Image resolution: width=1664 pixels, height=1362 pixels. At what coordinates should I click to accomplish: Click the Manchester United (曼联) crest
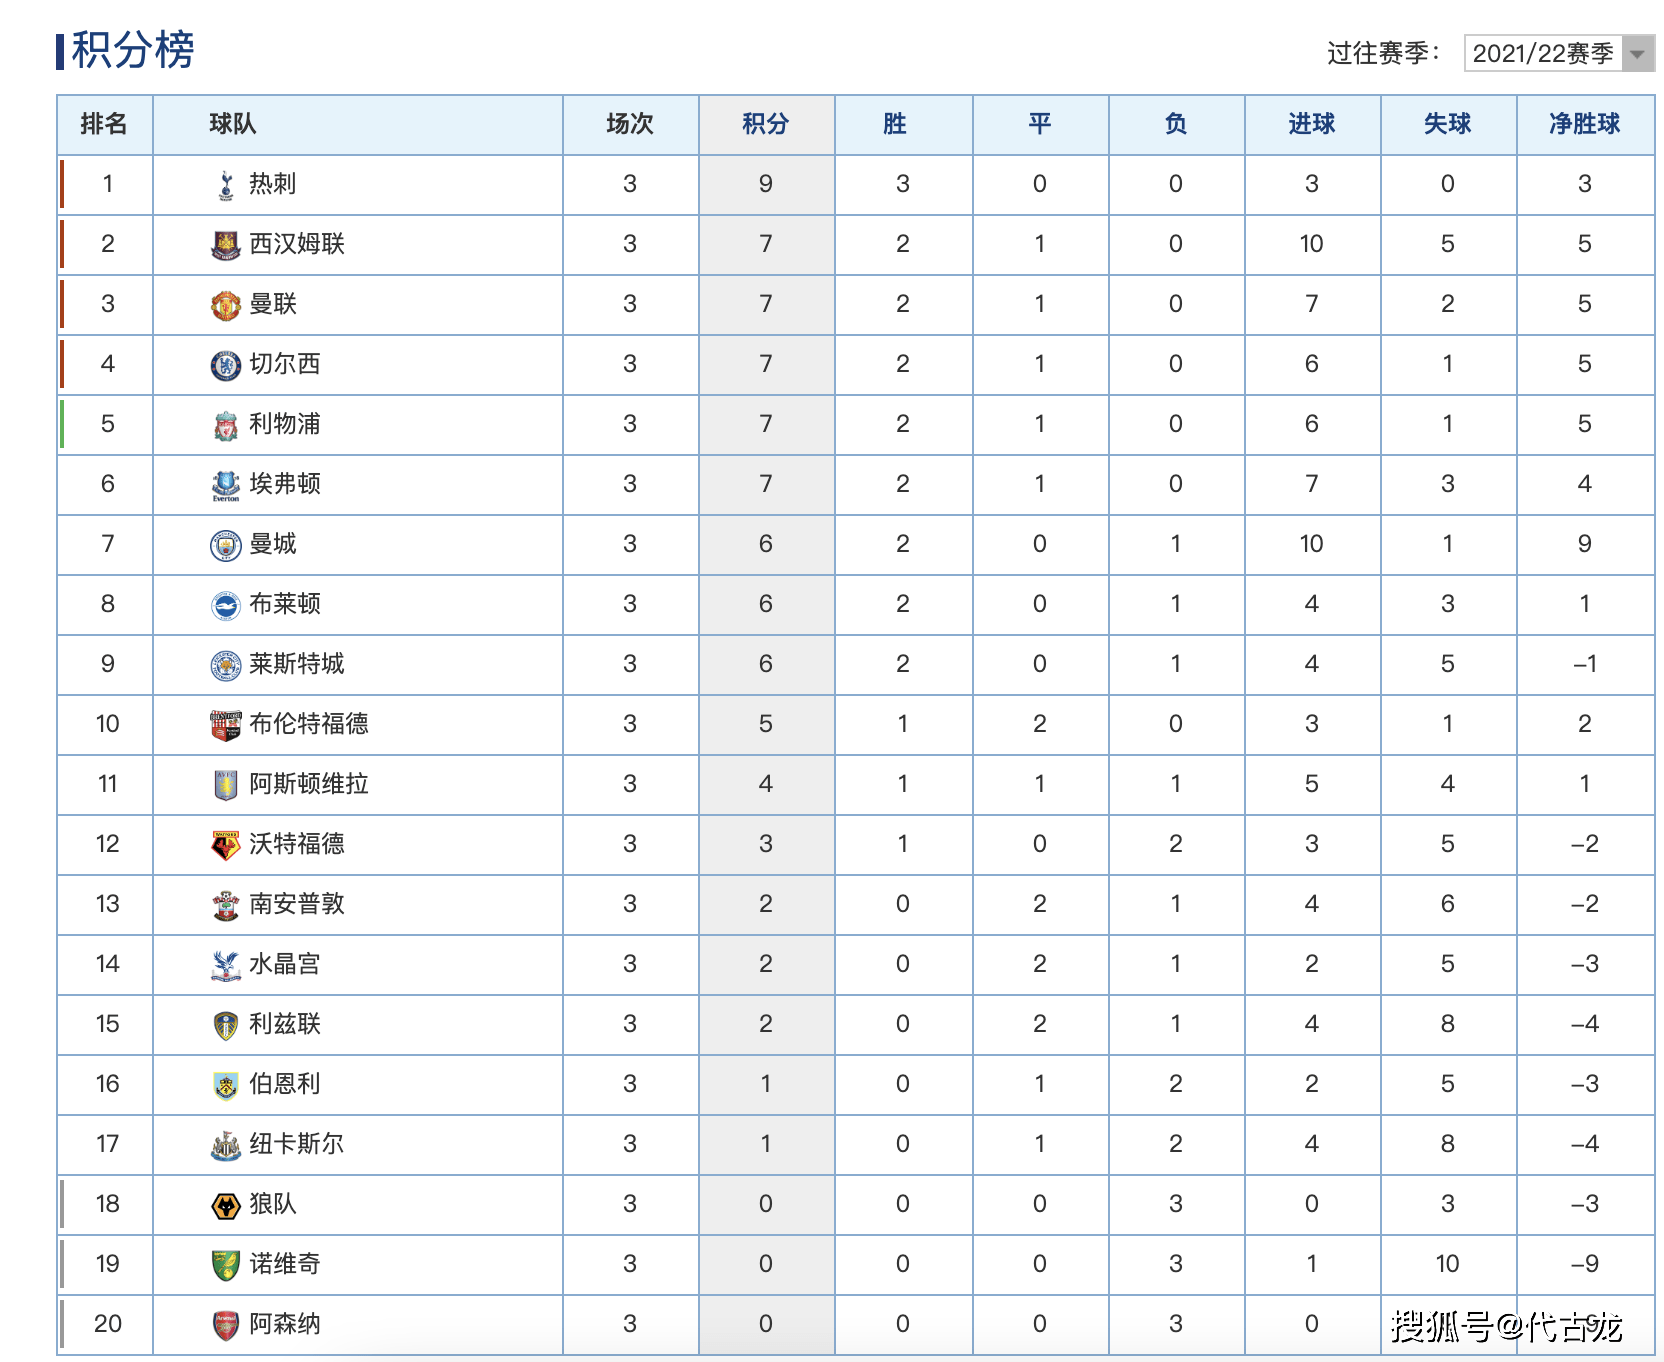(226, 305)
